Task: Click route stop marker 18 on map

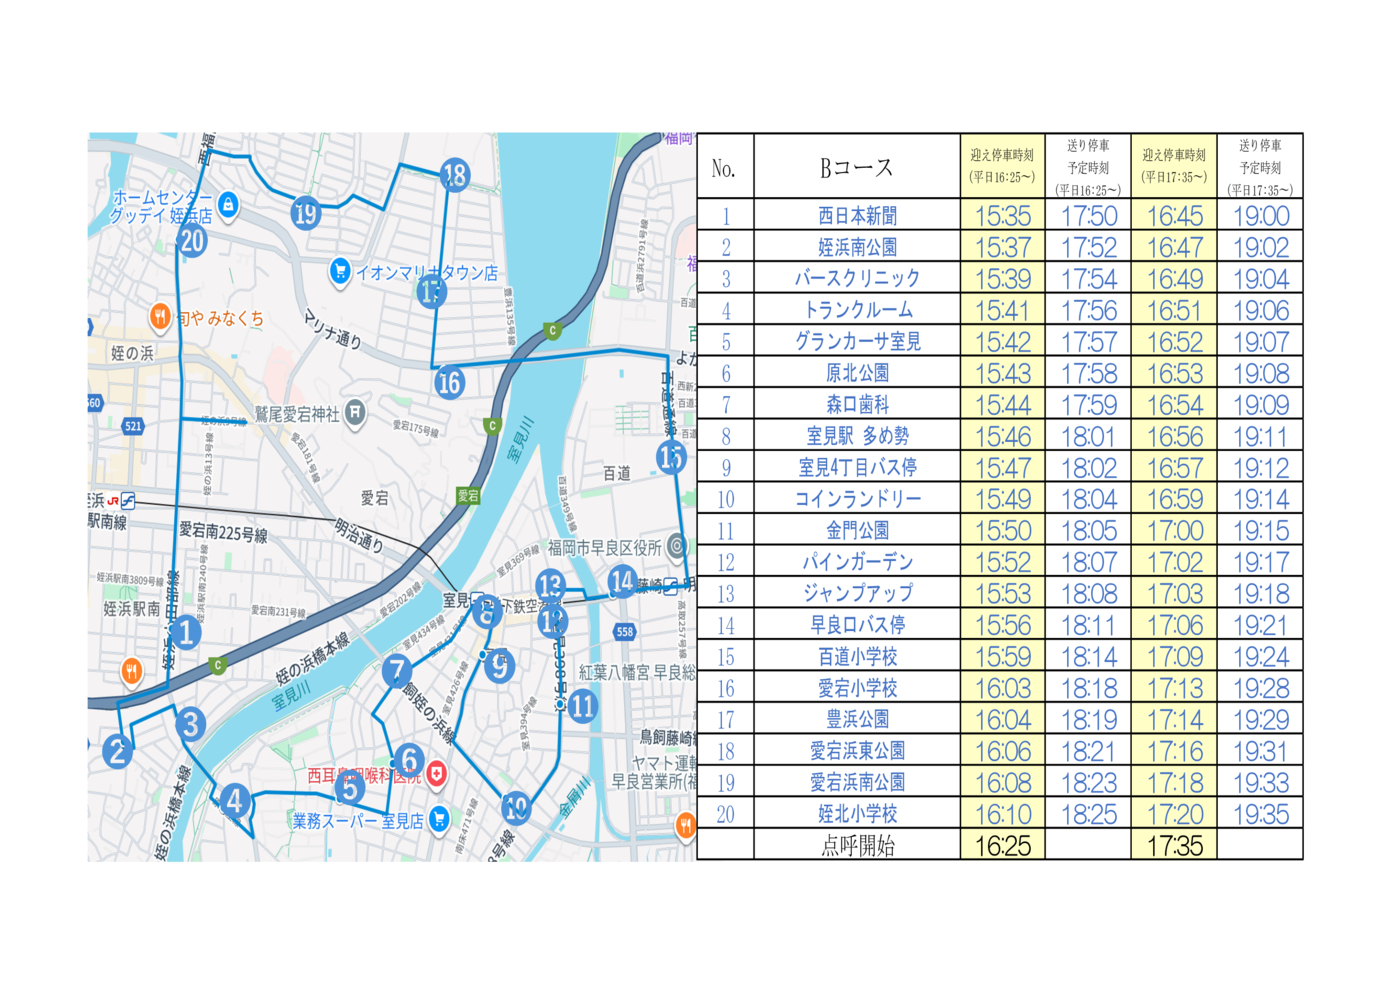Action: (x=455, y=175)
